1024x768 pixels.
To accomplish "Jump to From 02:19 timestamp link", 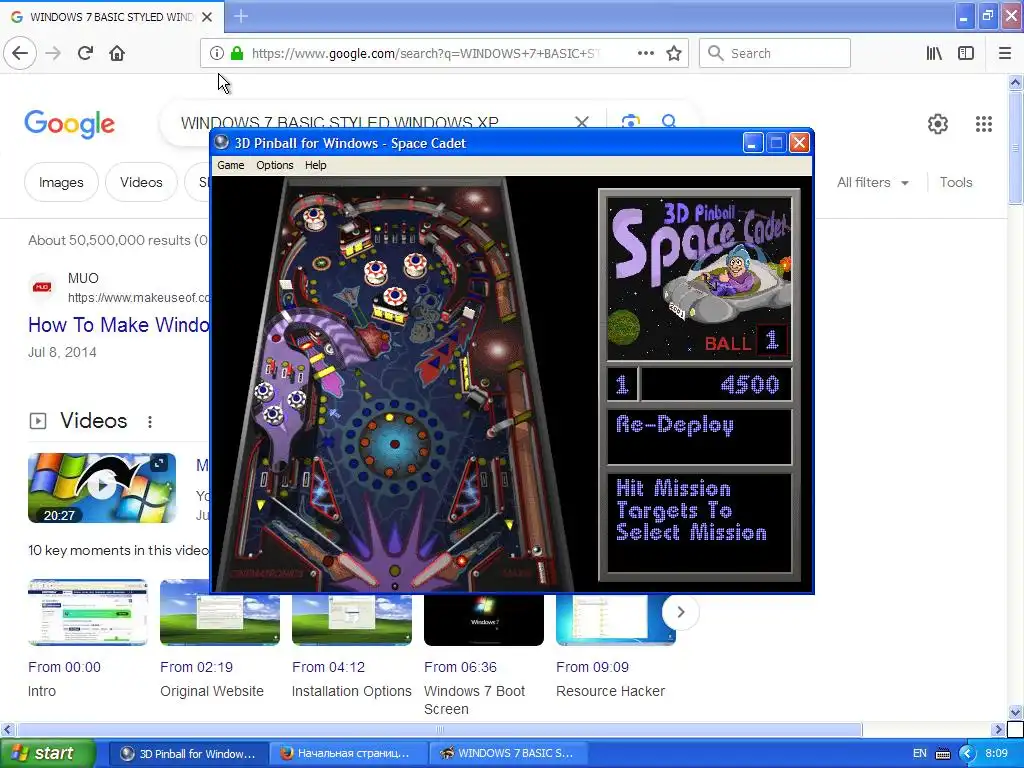I will click(197, 667).
